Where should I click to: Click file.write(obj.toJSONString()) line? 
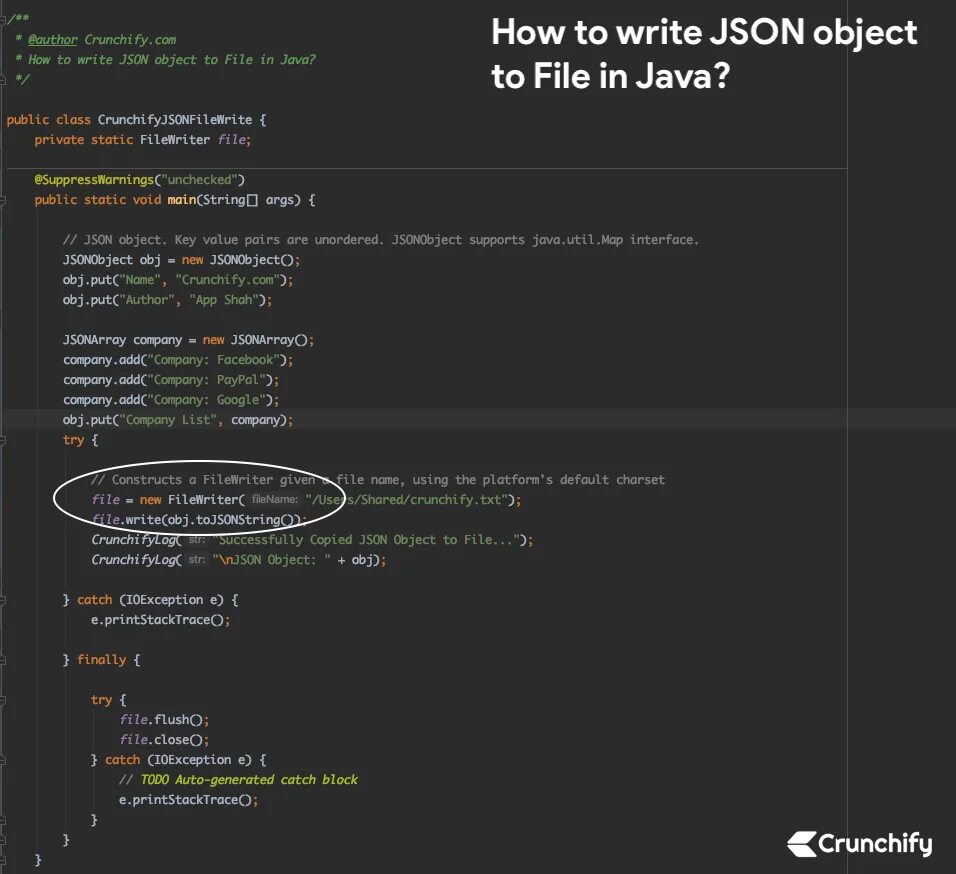[x=199, y=520]
